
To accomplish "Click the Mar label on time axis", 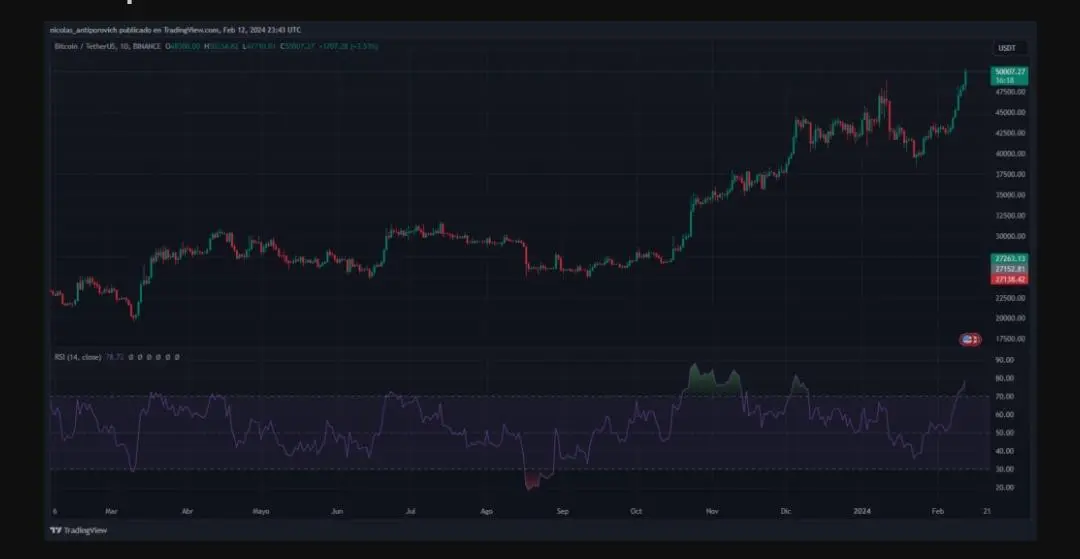I will [x=111, y=511].
